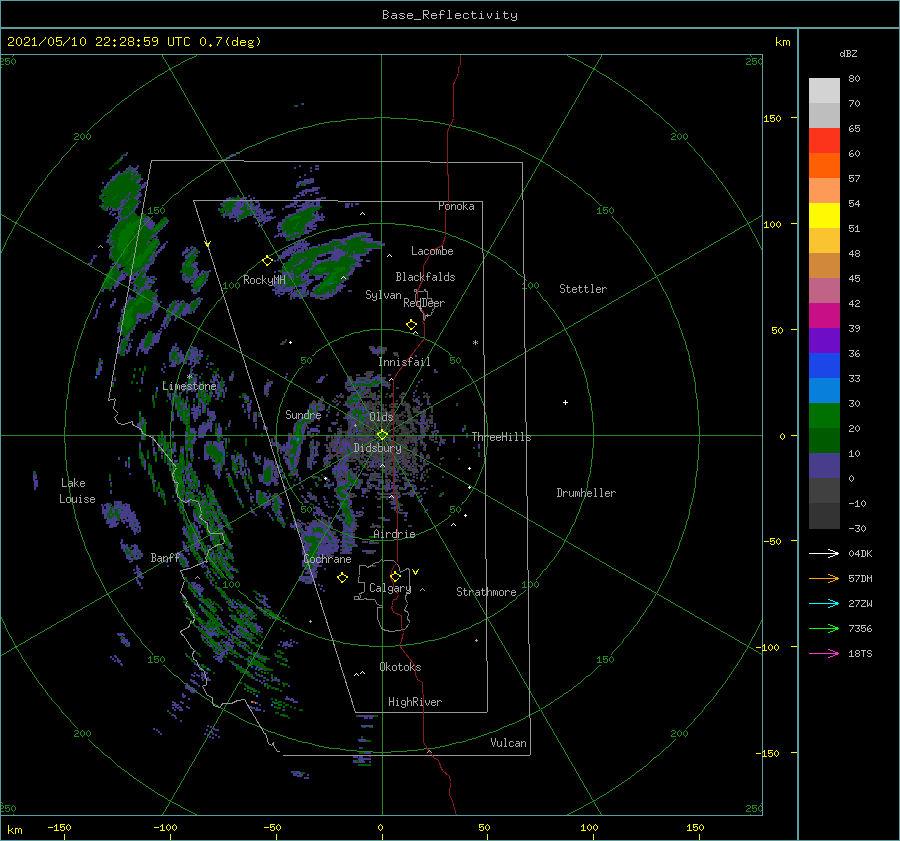Click the white 04DK arrow in legend
This screenshot has height=841, width=900.
pos(824,553)
